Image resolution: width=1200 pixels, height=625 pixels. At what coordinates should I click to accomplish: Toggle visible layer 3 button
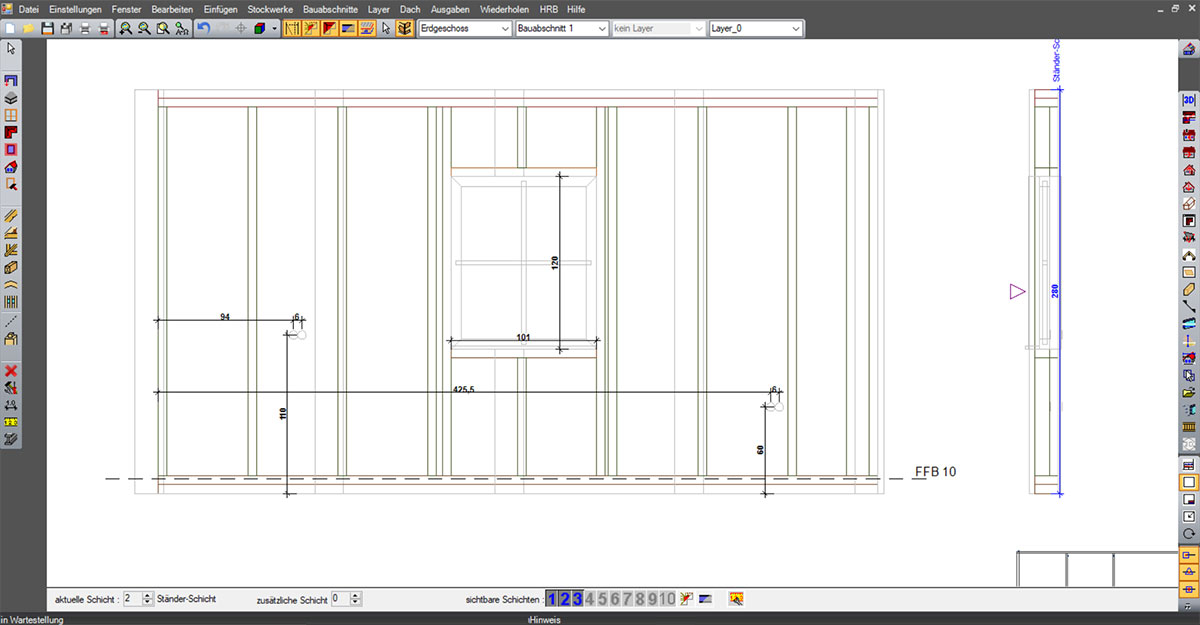click(x=577, y=599)
